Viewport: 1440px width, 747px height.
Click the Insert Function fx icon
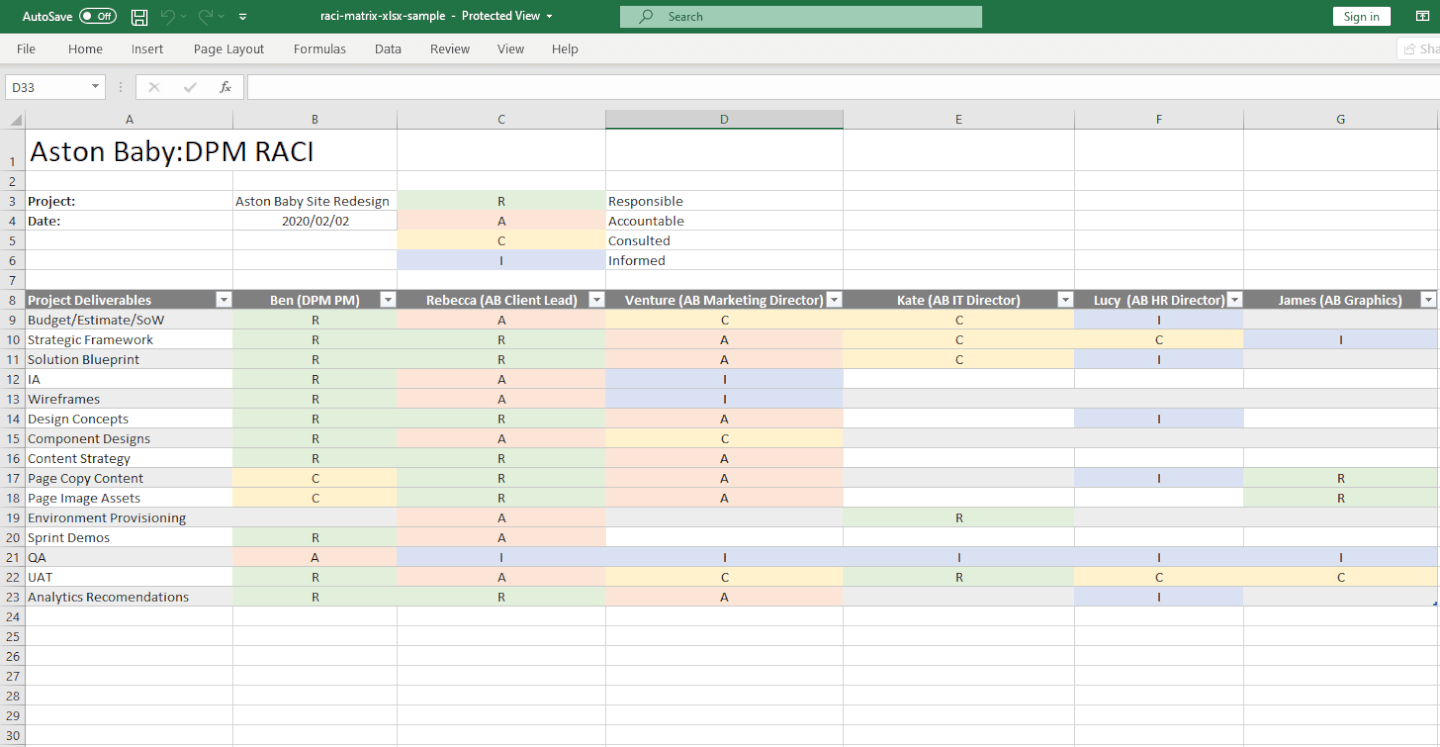[x=226, y=87]
